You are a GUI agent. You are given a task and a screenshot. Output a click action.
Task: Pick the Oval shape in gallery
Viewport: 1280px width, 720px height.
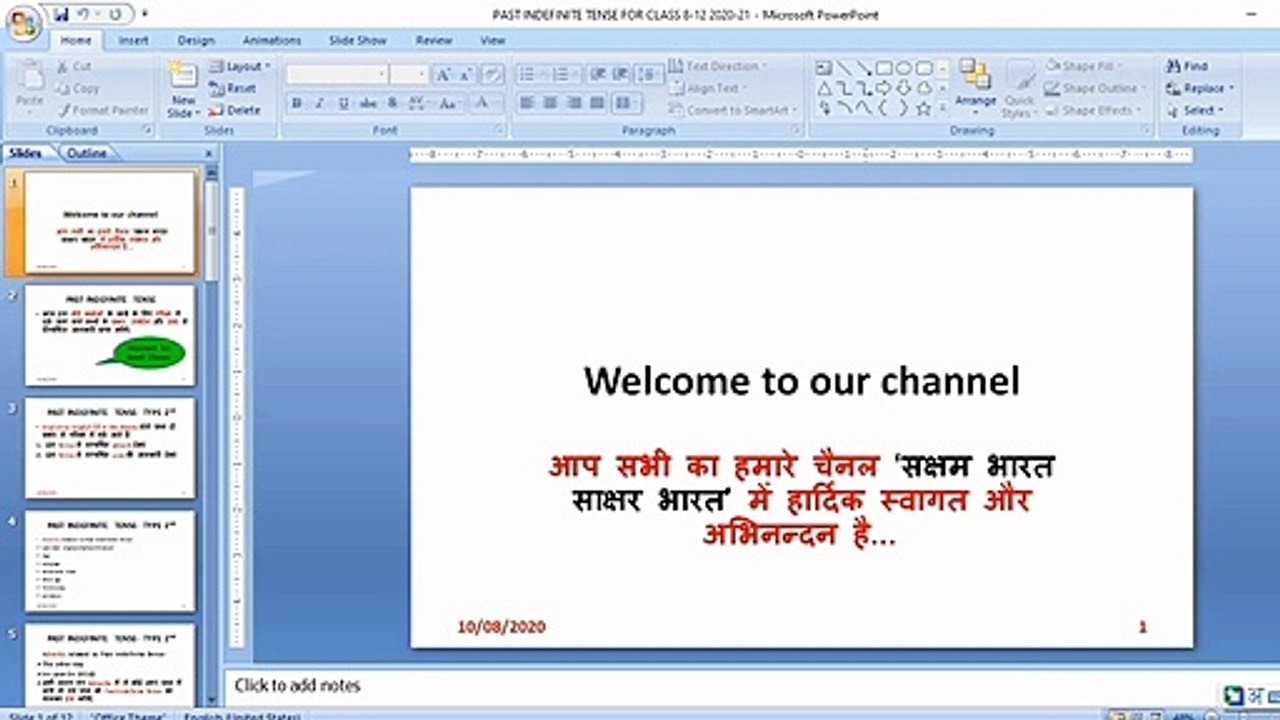tap(903, 69)
